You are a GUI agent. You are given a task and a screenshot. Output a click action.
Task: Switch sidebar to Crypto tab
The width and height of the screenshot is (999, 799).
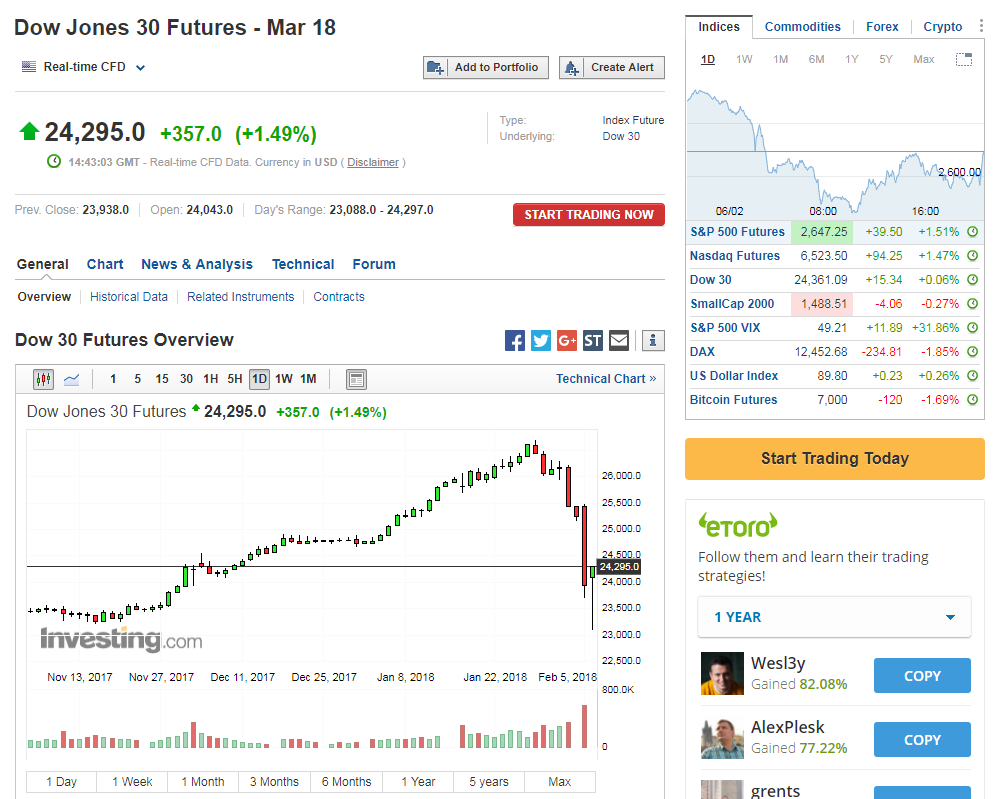(x=942, y=27)
